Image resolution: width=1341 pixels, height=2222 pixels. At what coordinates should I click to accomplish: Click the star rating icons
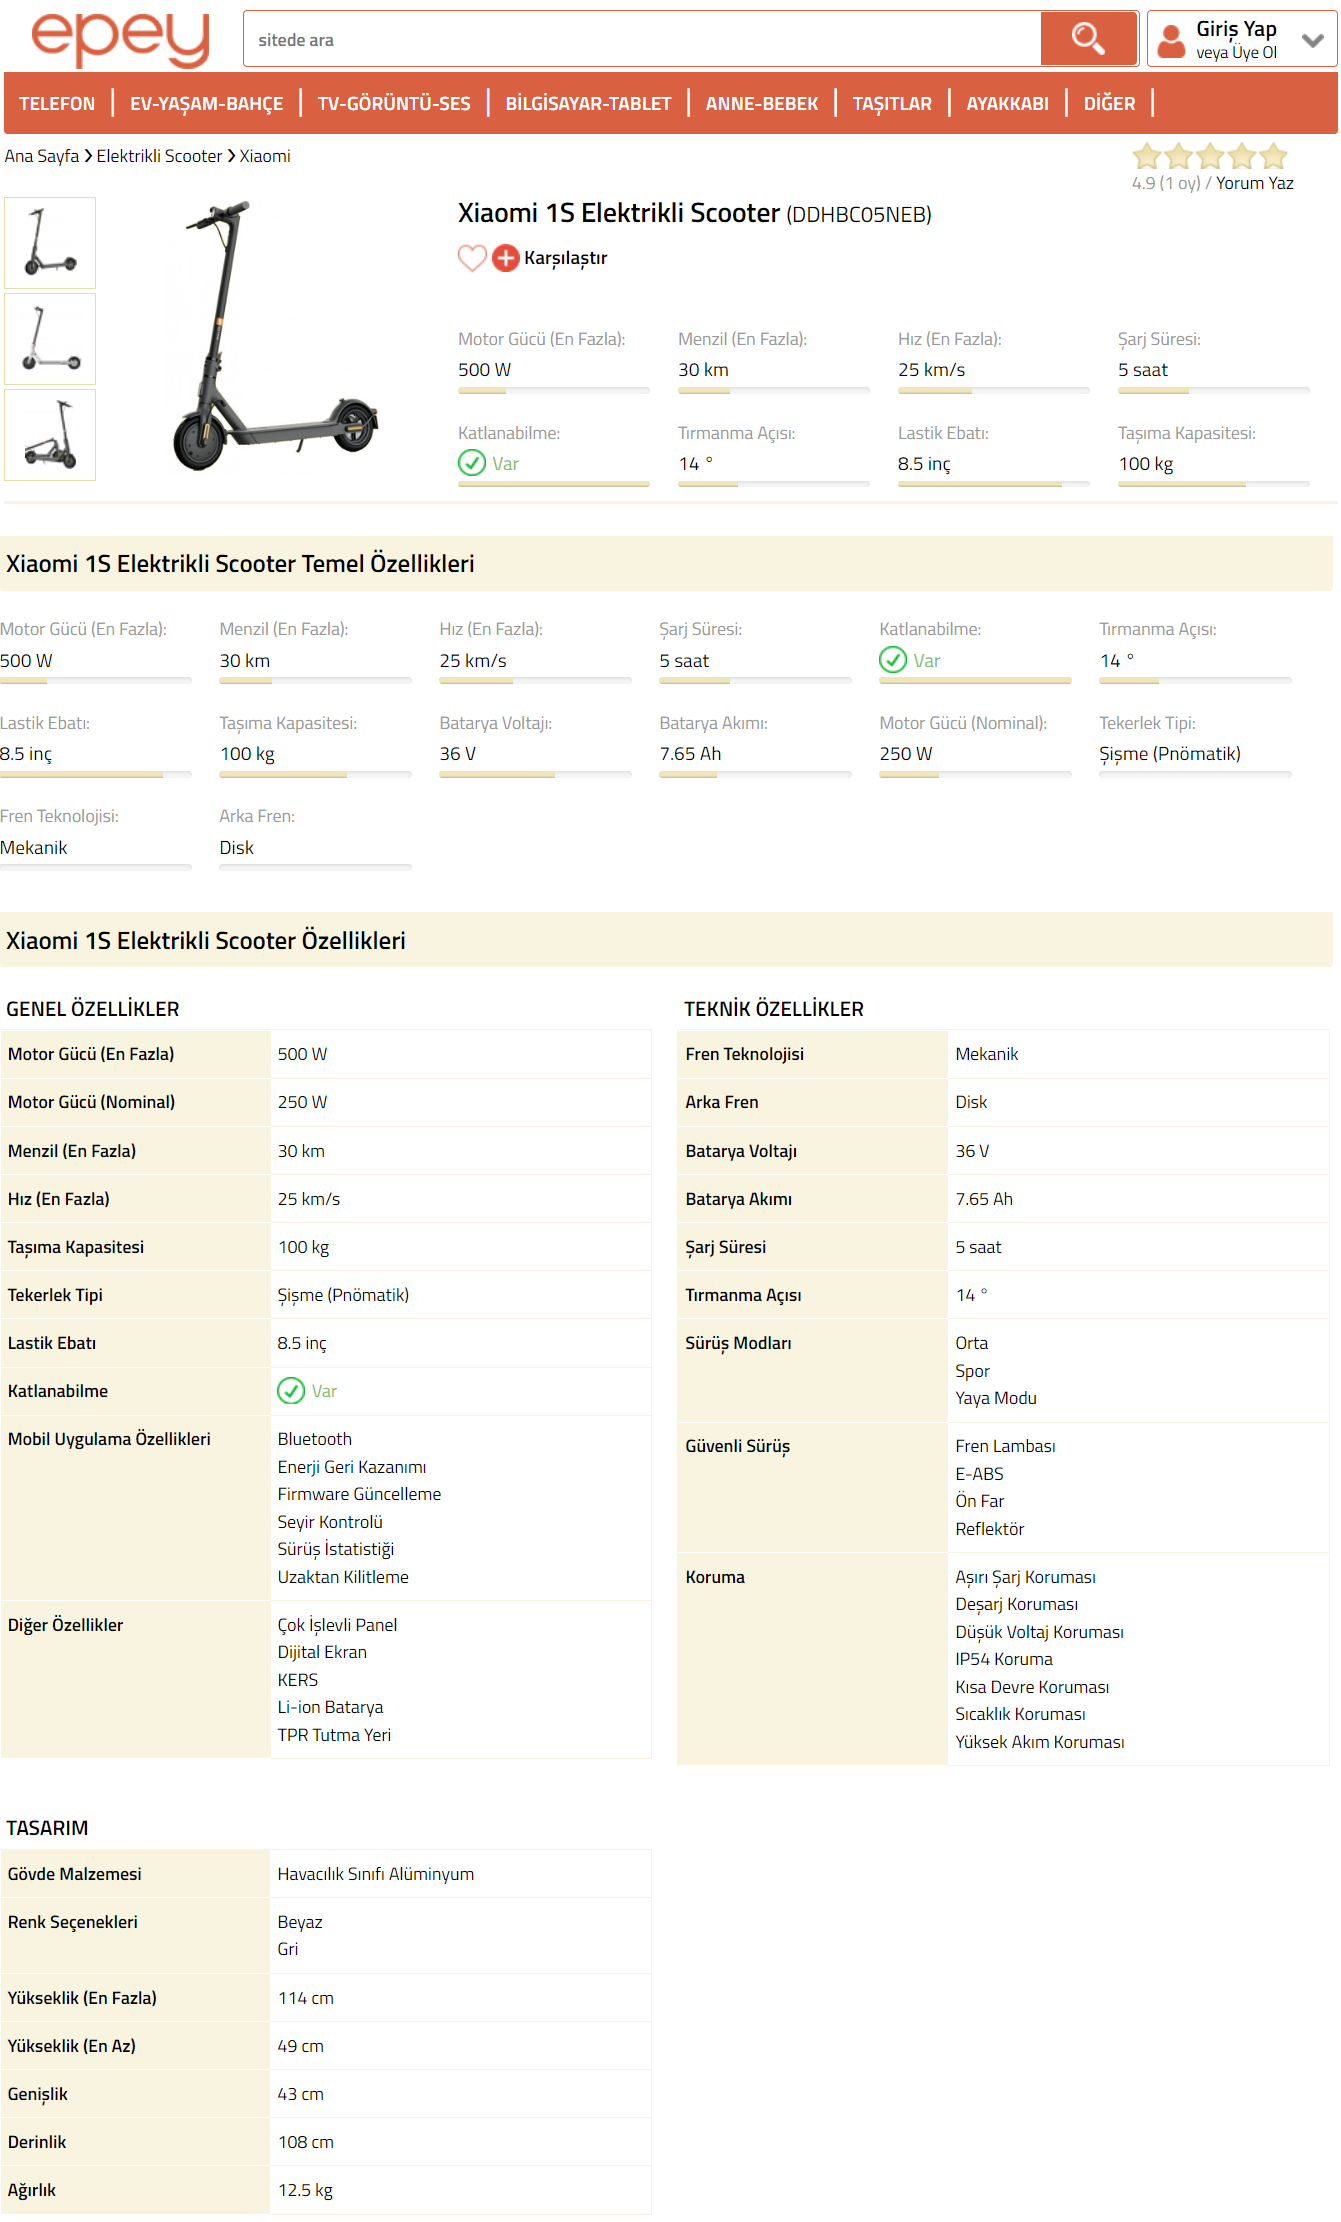tap(1210, 156)
